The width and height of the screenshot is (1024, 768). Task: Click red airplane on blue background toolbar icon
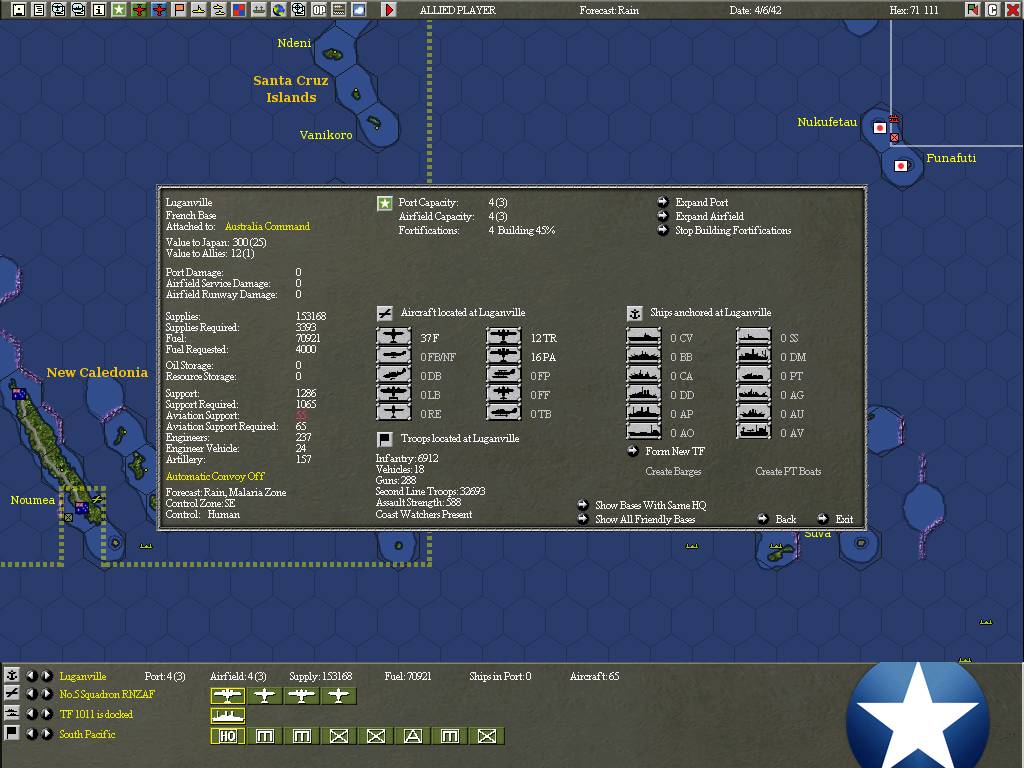coord(159,10)
